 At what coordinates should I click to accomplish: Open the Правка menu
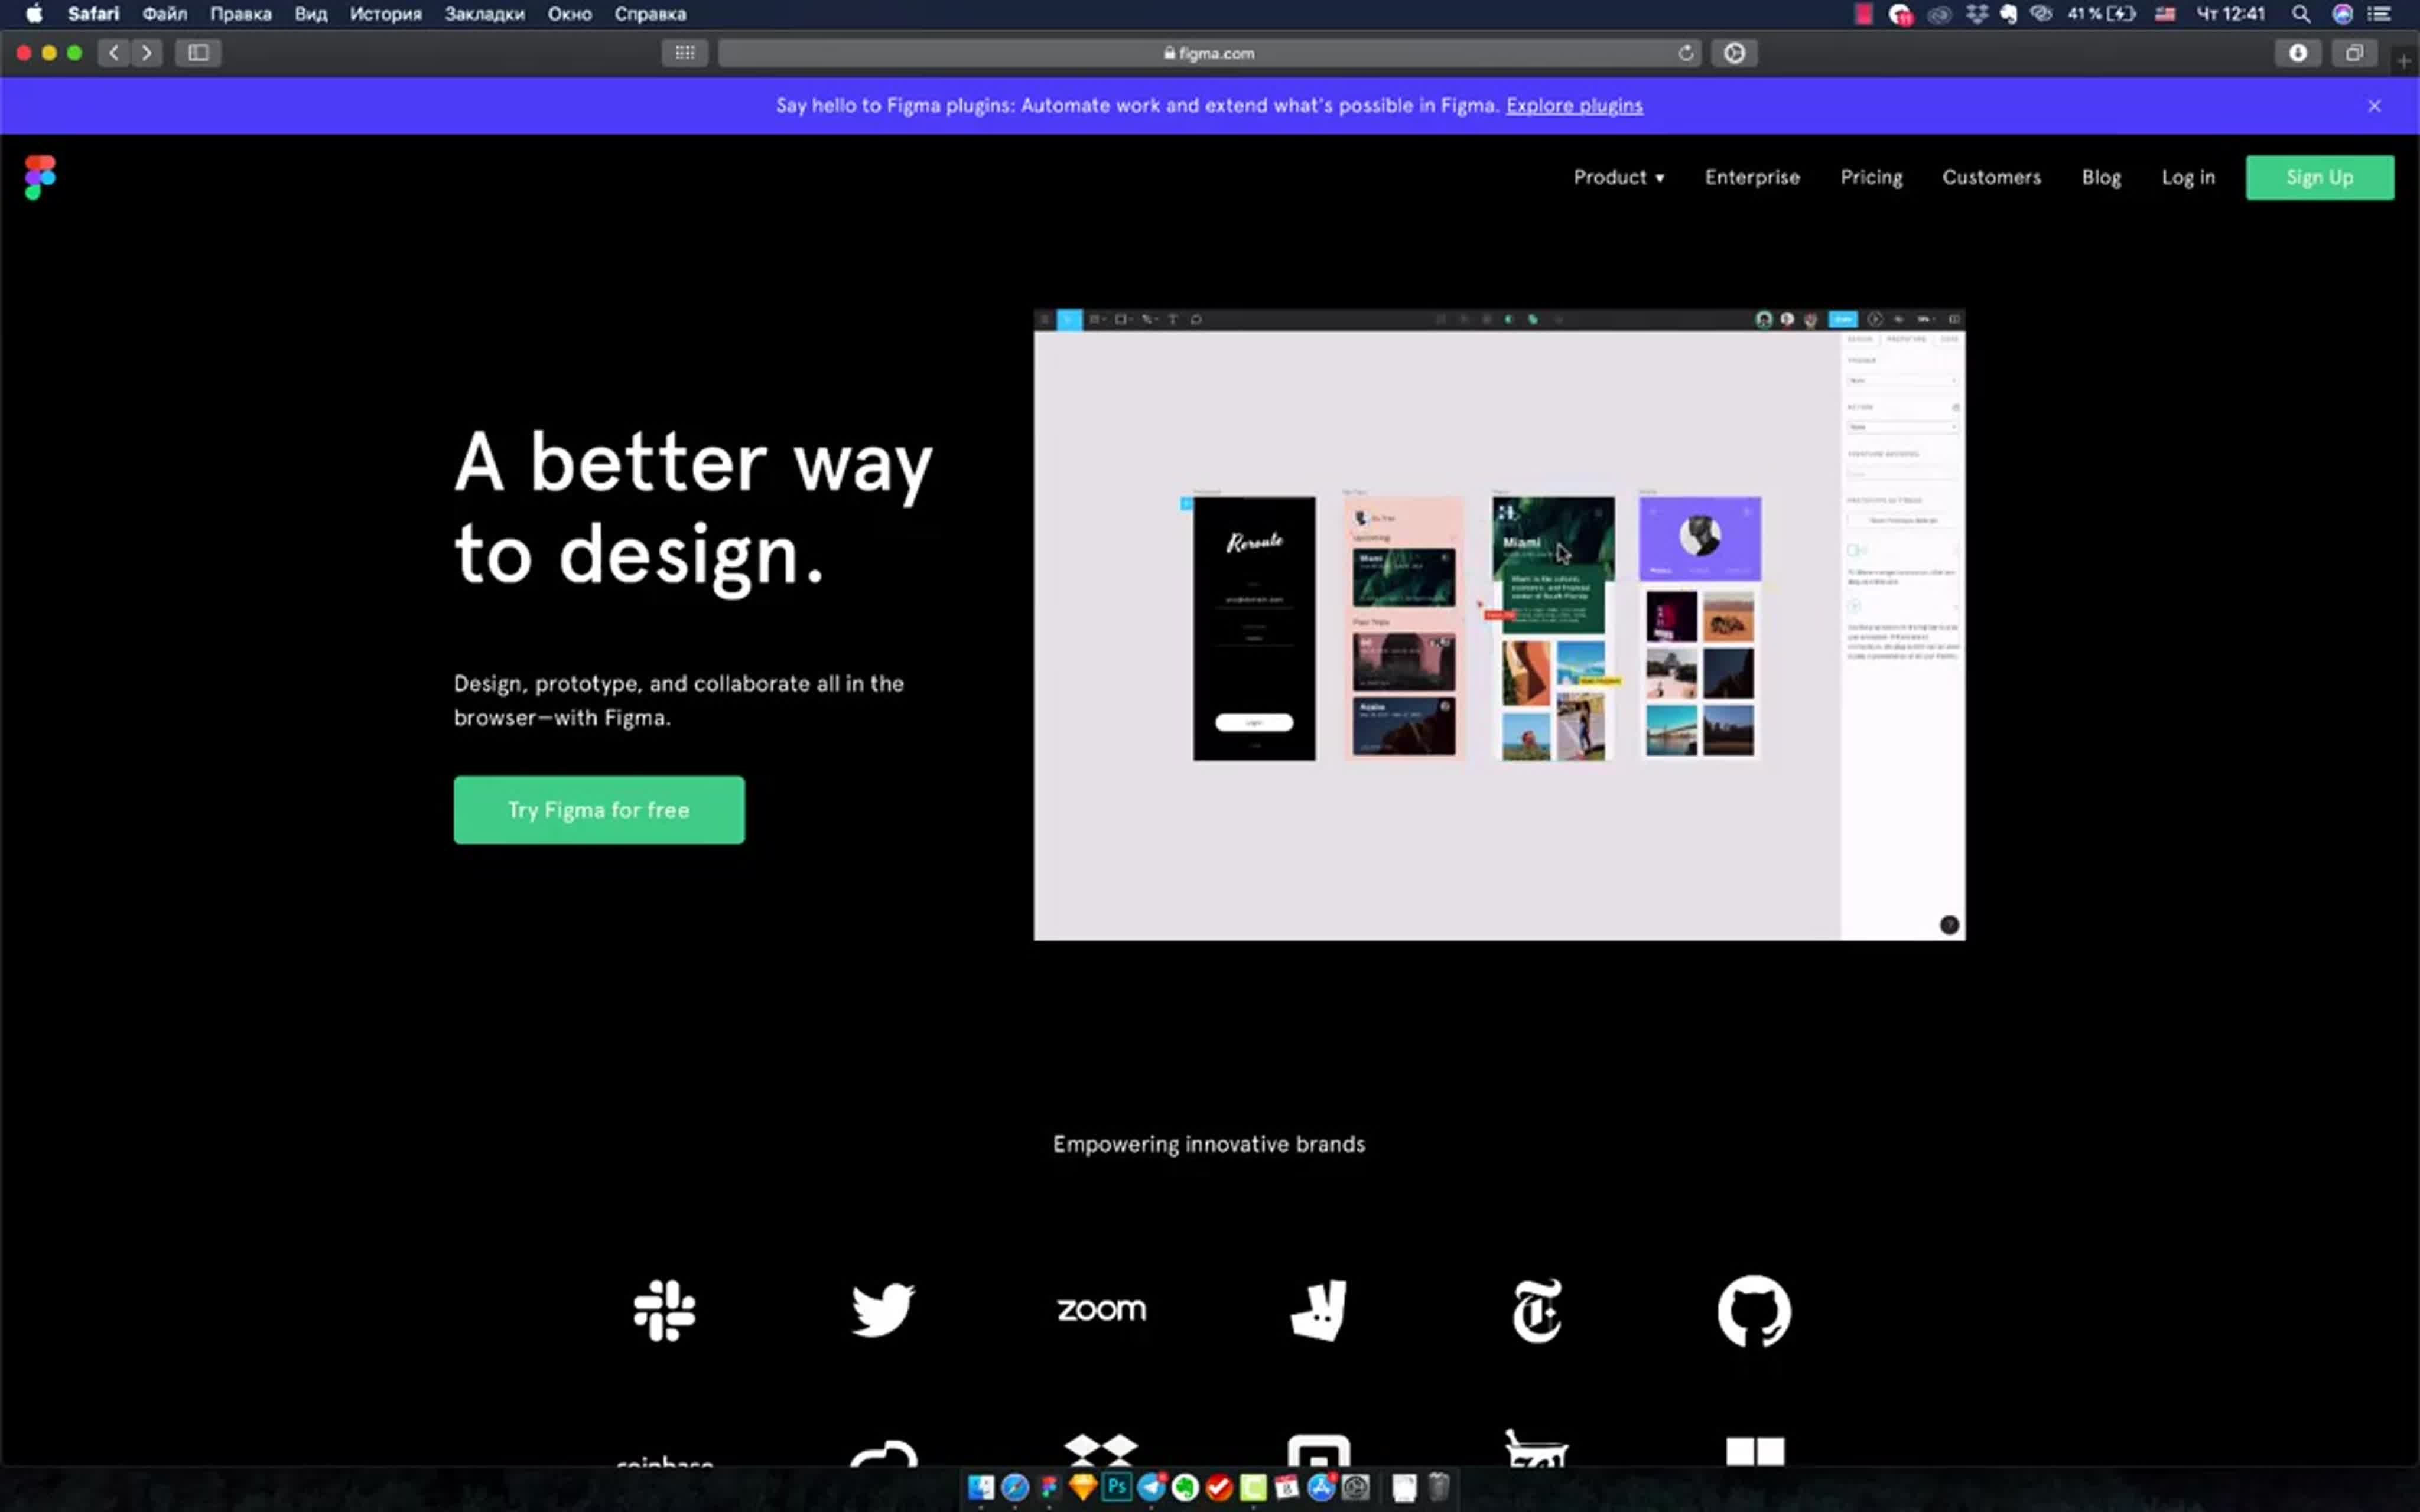pos(240,14)
